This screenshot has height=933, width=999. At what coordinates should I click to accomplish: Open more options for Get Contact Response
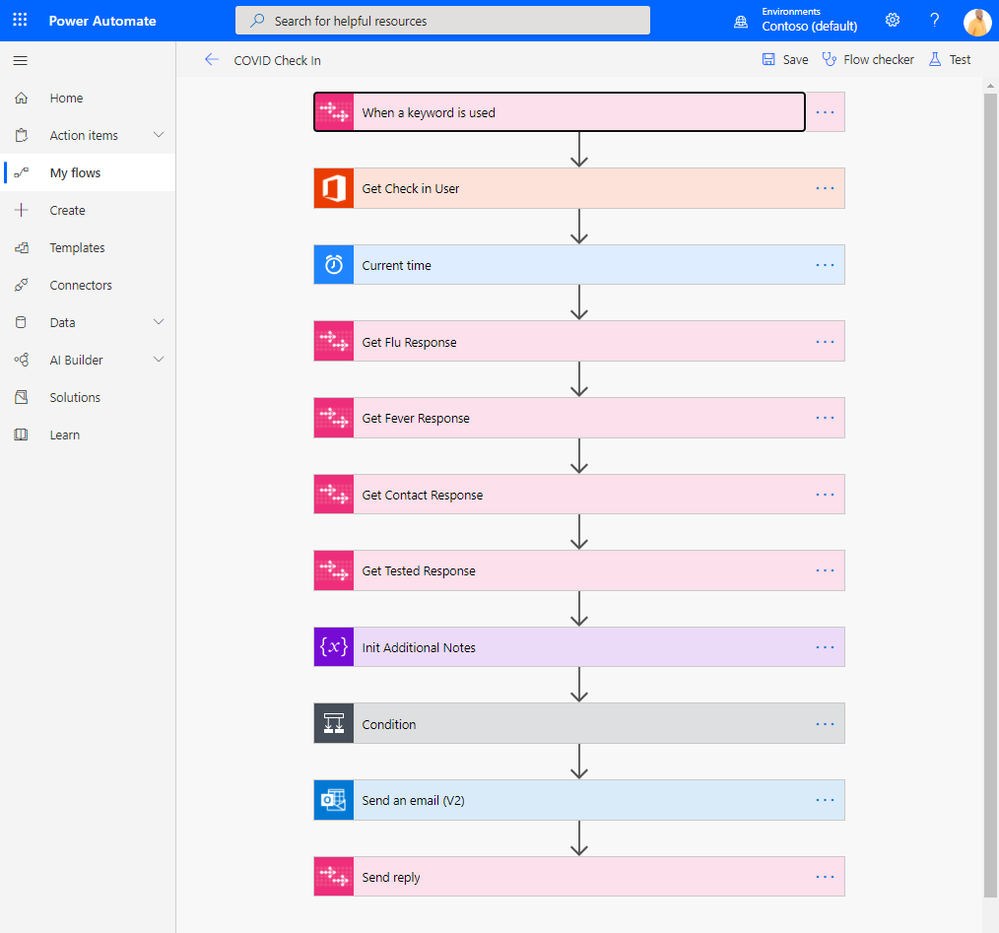click(x=825, y=495)
